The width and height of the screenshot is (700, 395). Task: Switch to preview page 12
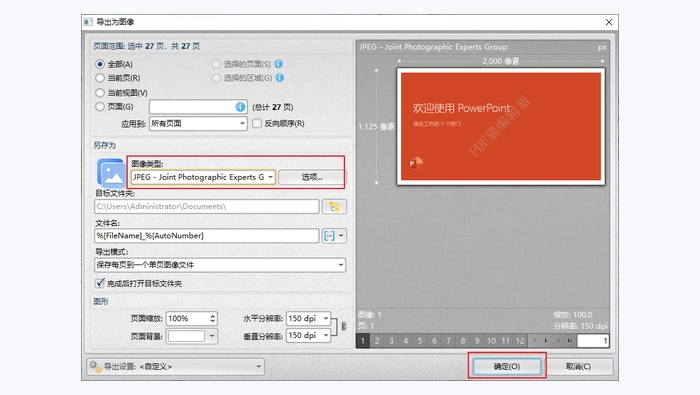(x=520, y=341)
